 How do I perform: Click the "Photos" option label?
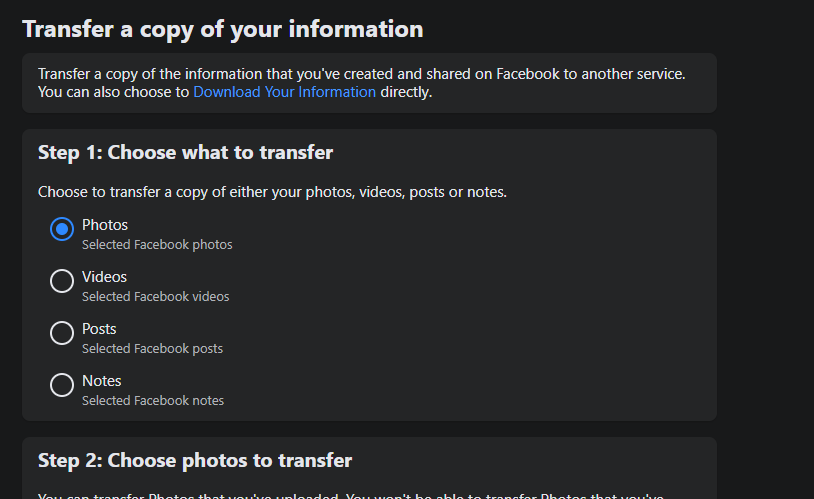105,225
